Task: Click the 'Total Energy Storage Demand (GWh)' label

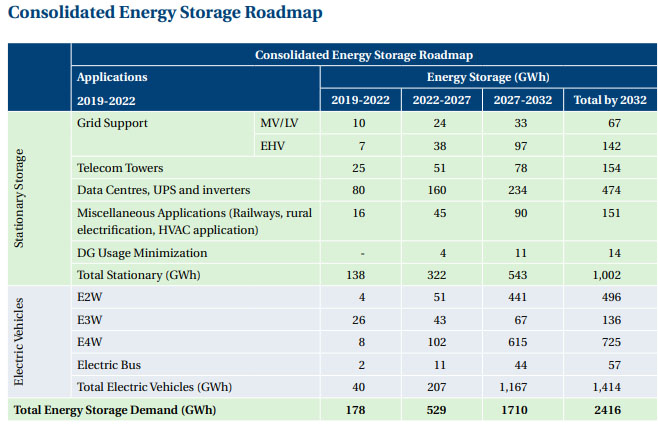Action: click(x=114, y=410)
